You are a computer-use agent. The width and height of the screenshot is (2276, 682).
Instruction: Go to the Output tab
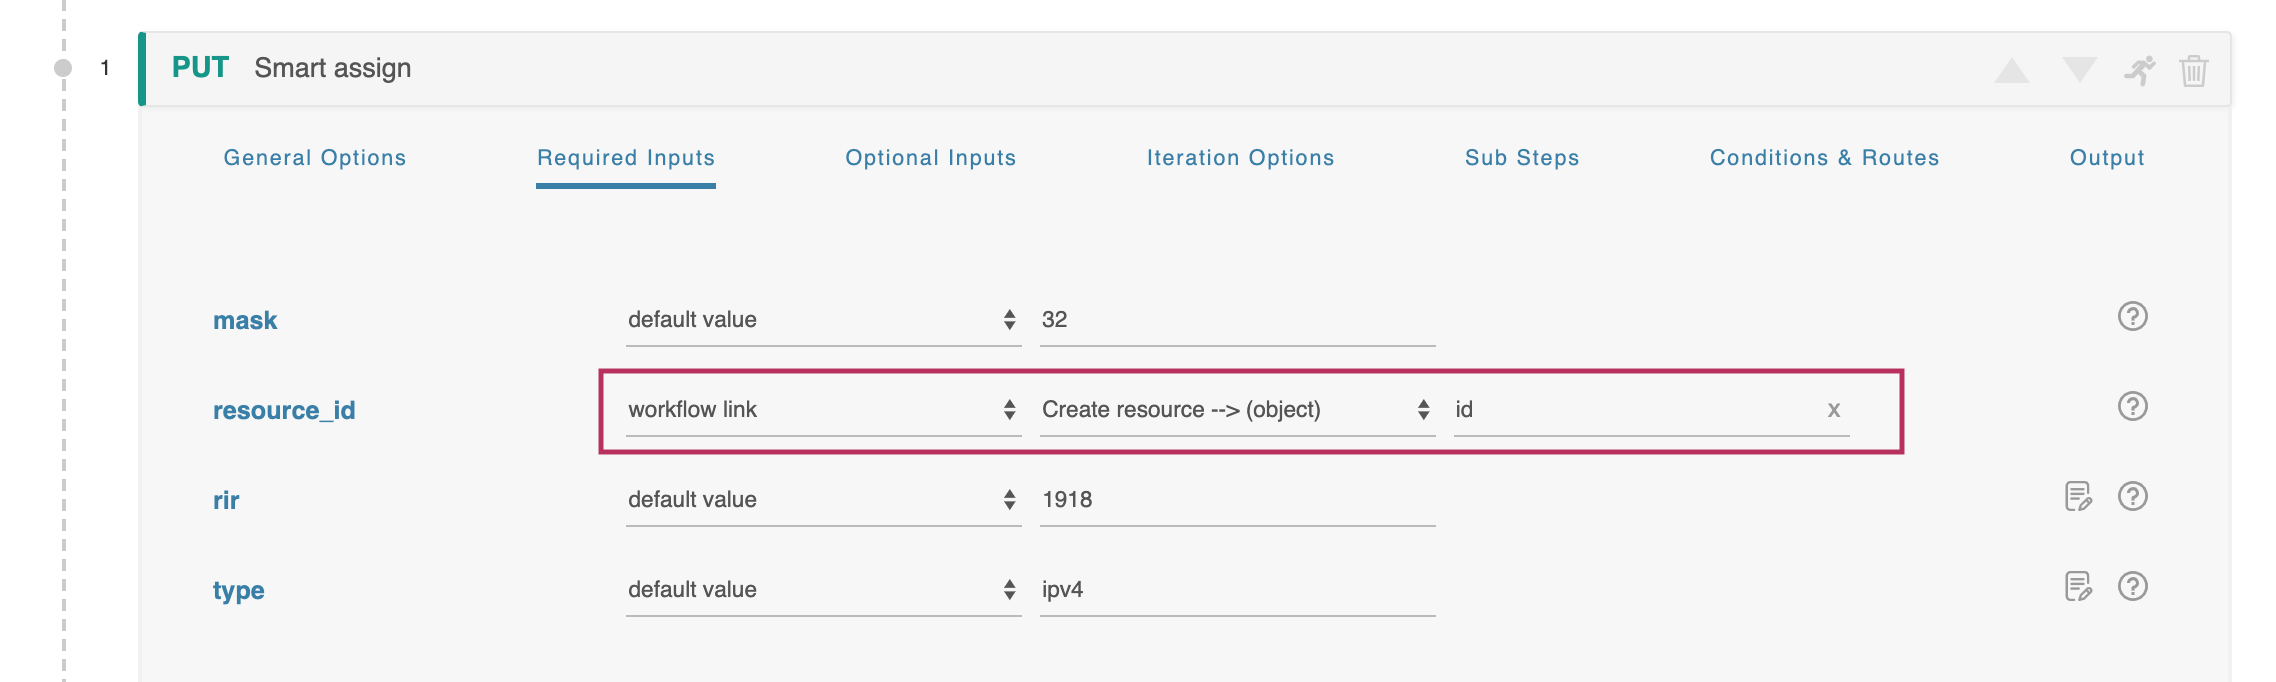point(2107,158)
